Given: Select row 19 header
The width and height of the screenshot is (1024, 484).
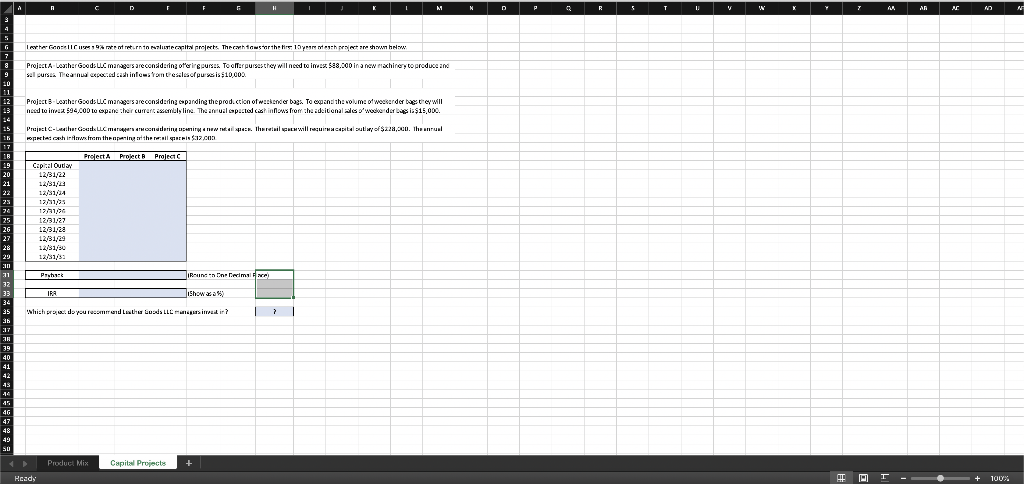Looking at the screenshot, I should 6,166.
